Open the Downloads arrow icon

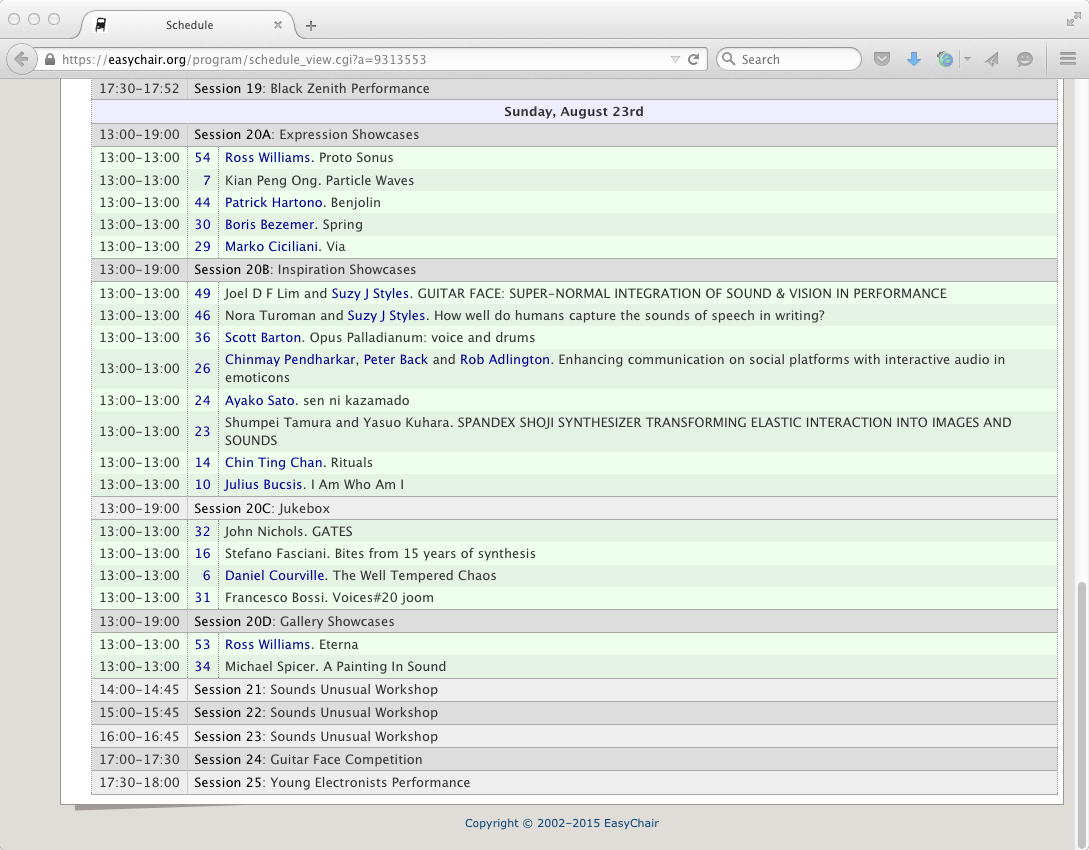[913, 59]
